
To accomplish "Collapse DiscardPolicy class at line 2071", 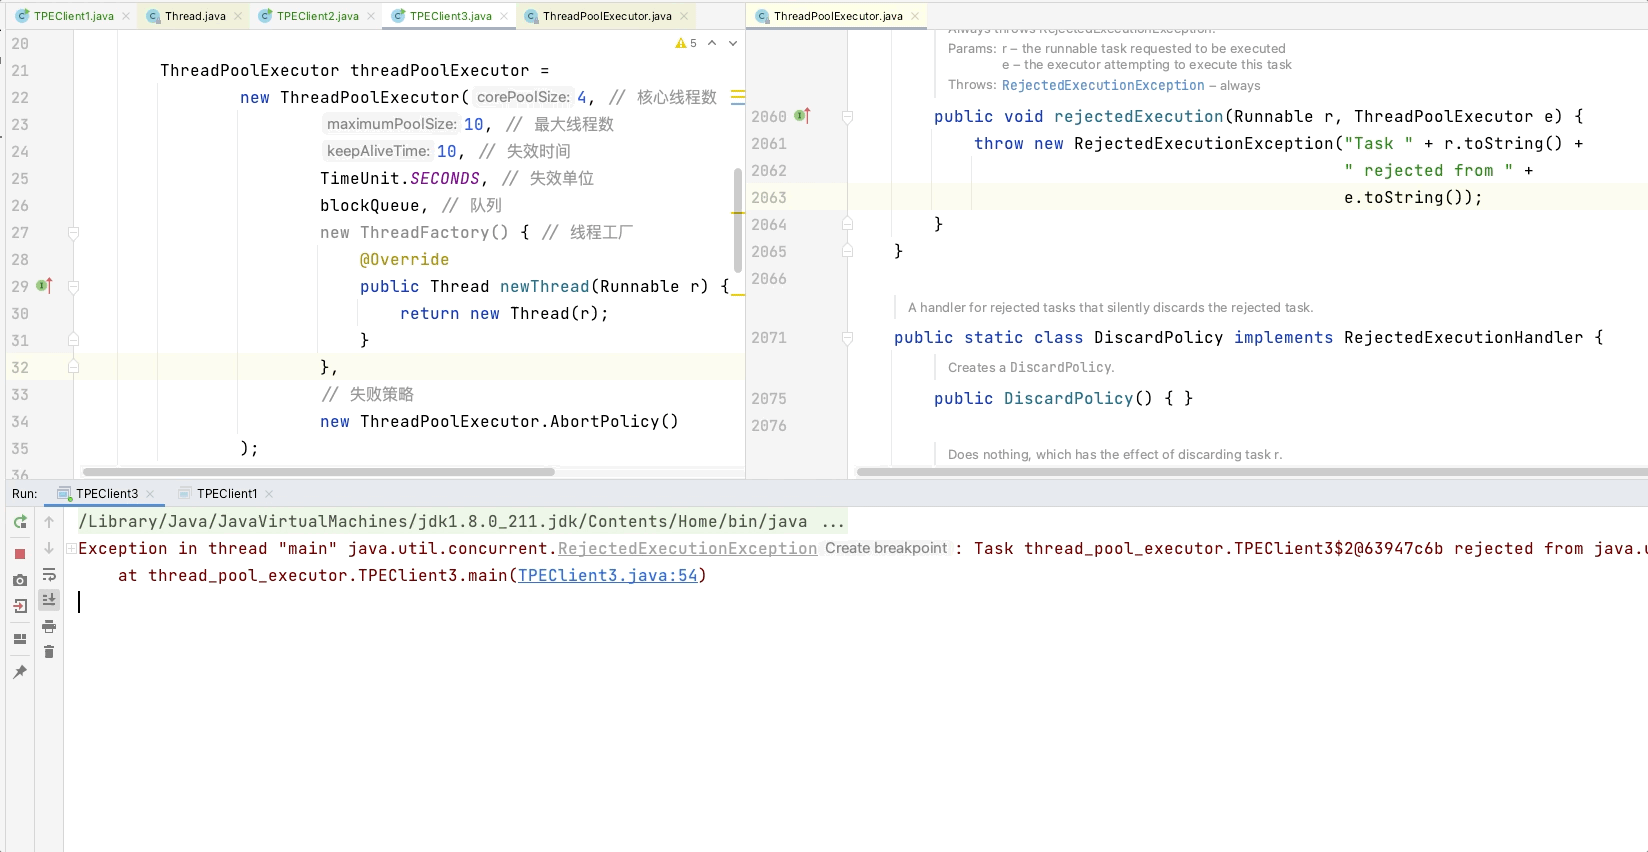I will click(847, 338).
